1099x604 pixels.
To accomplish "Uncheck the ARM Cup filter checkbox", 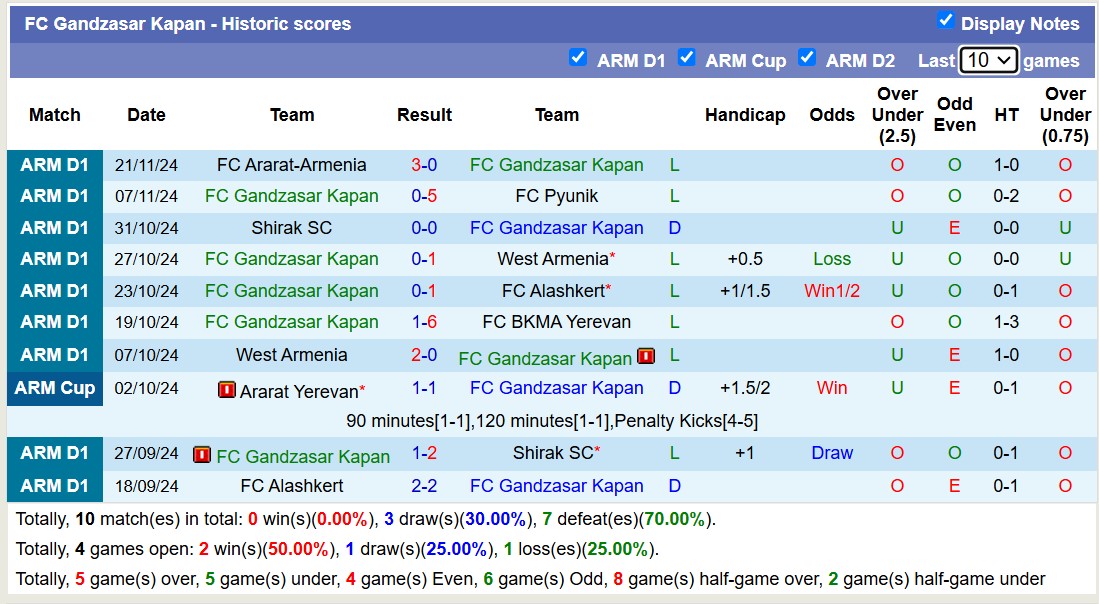I will click(686, 58).
